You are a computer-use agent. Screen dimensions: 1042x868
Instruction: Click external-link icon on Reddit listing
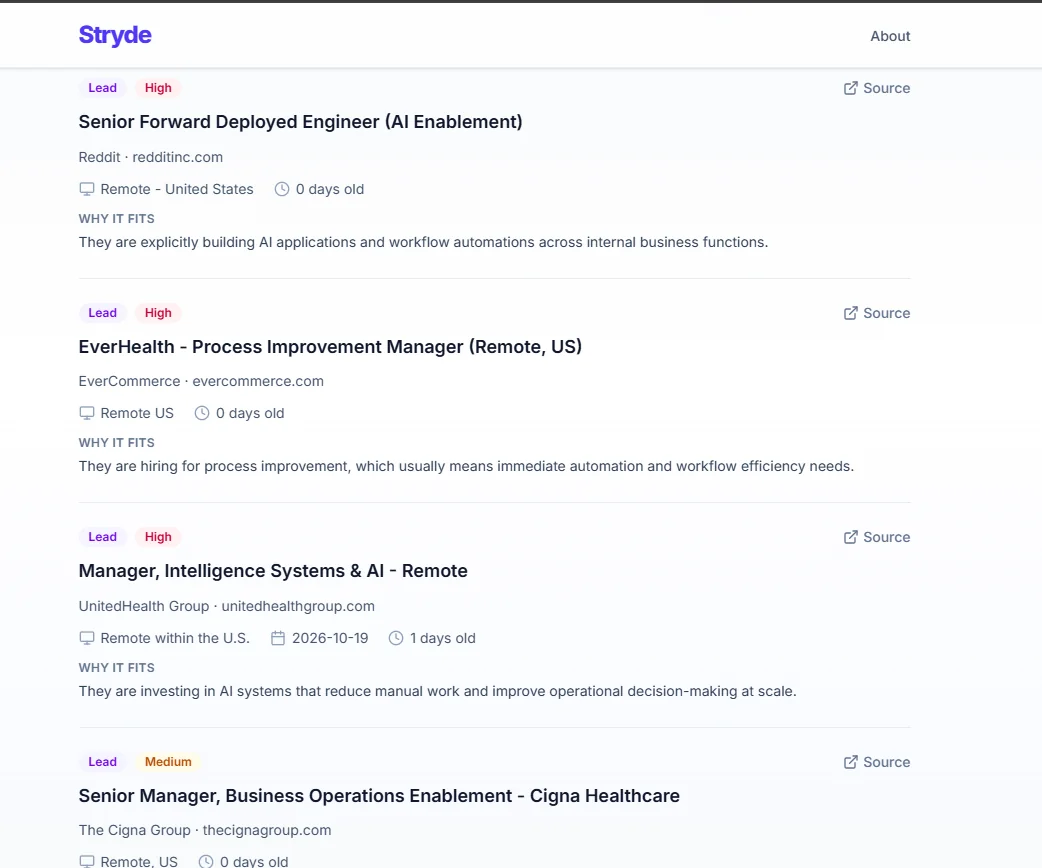click(x=851, y=88)
